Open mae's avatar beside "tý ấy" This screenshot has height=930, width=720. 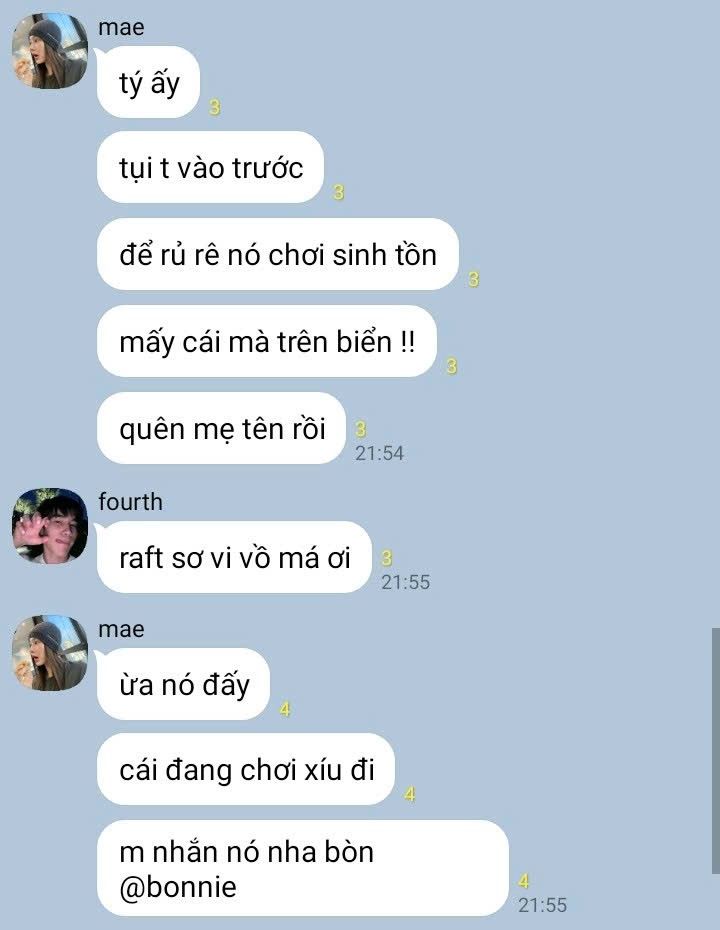point(50,51)
